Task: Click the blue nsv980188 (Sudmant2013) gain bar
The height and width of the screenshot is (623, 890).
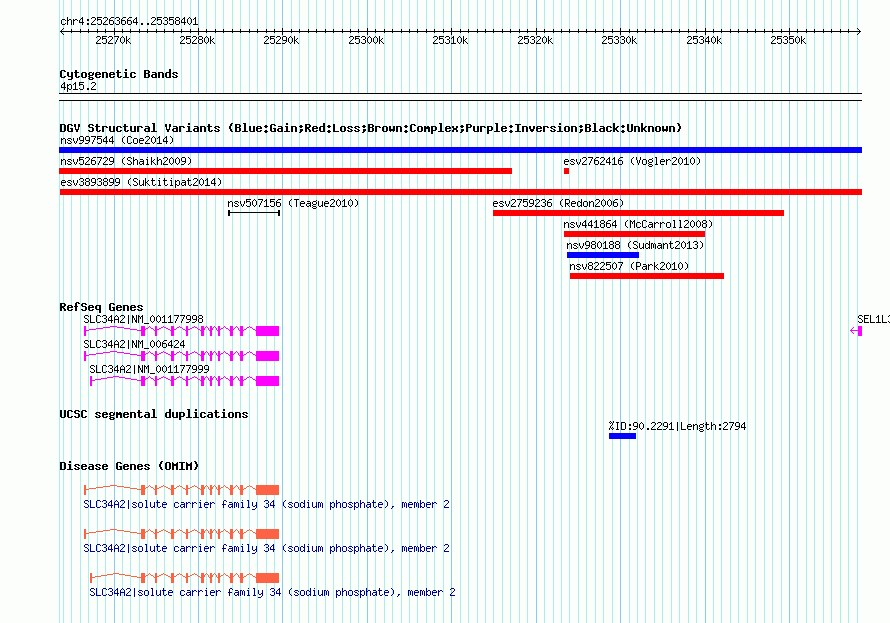Action: [x=603, y=255]
